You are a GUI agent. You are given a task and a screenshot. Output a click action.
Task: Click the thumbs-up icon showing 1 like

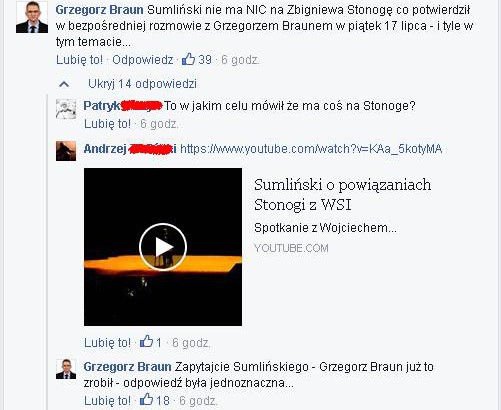pyautogui.click(x=146, y=342)
